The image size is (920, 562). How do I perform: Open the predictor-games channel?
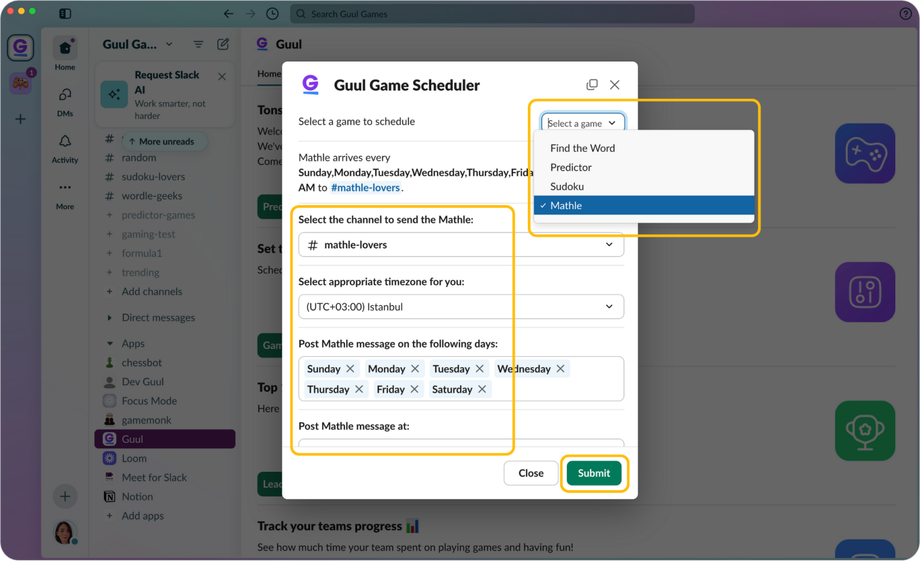[158, 215]
